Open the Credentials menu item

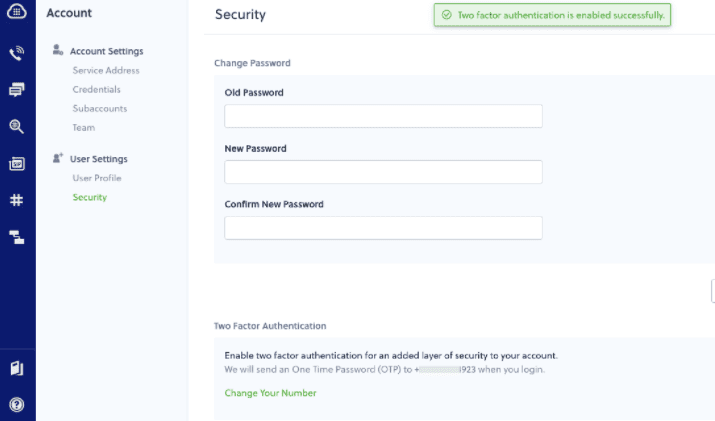[96, 89]
